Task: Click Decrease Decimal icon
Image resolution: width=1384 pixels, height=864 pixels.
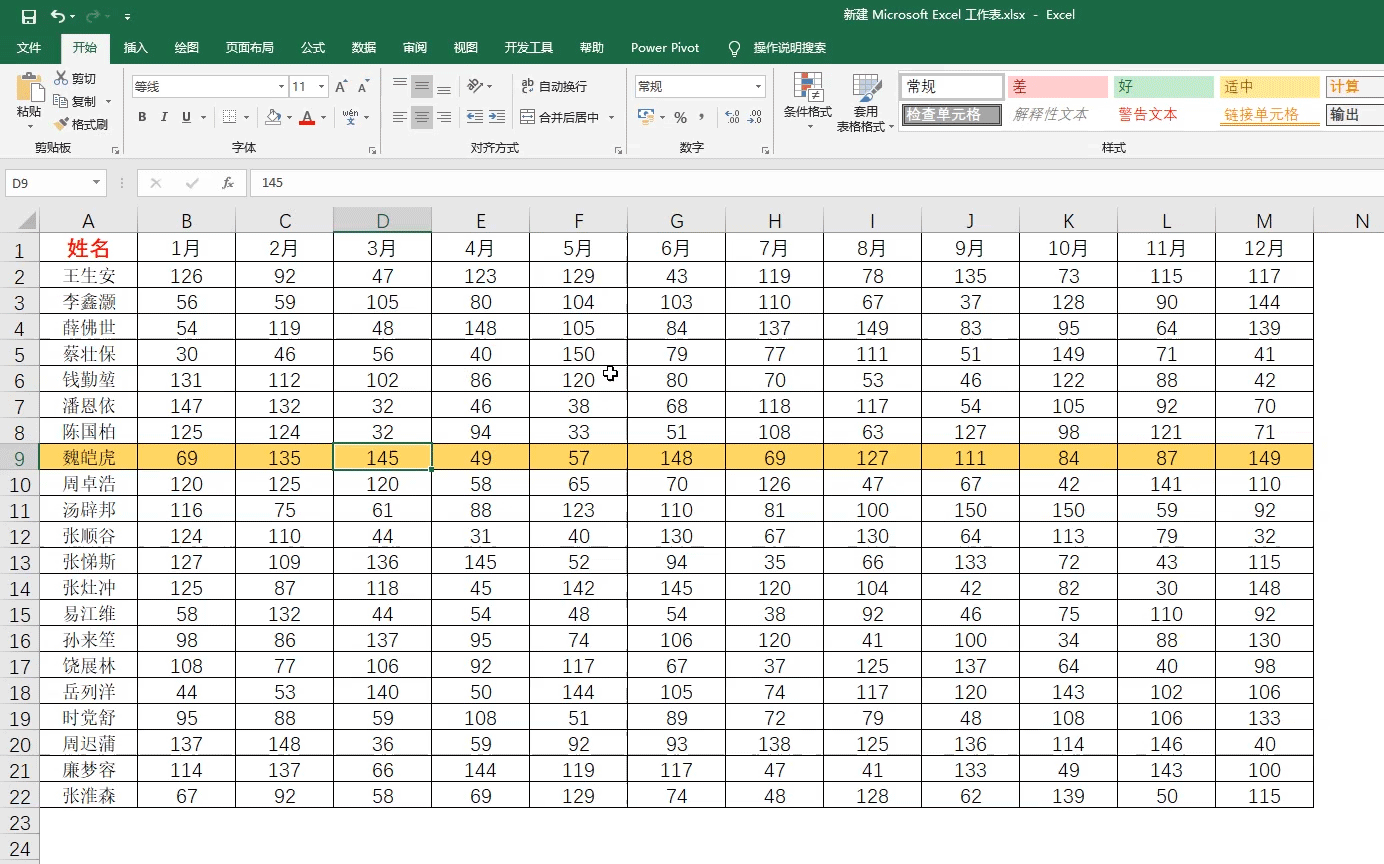Action: pyautogui.click(x=756, y=117)
